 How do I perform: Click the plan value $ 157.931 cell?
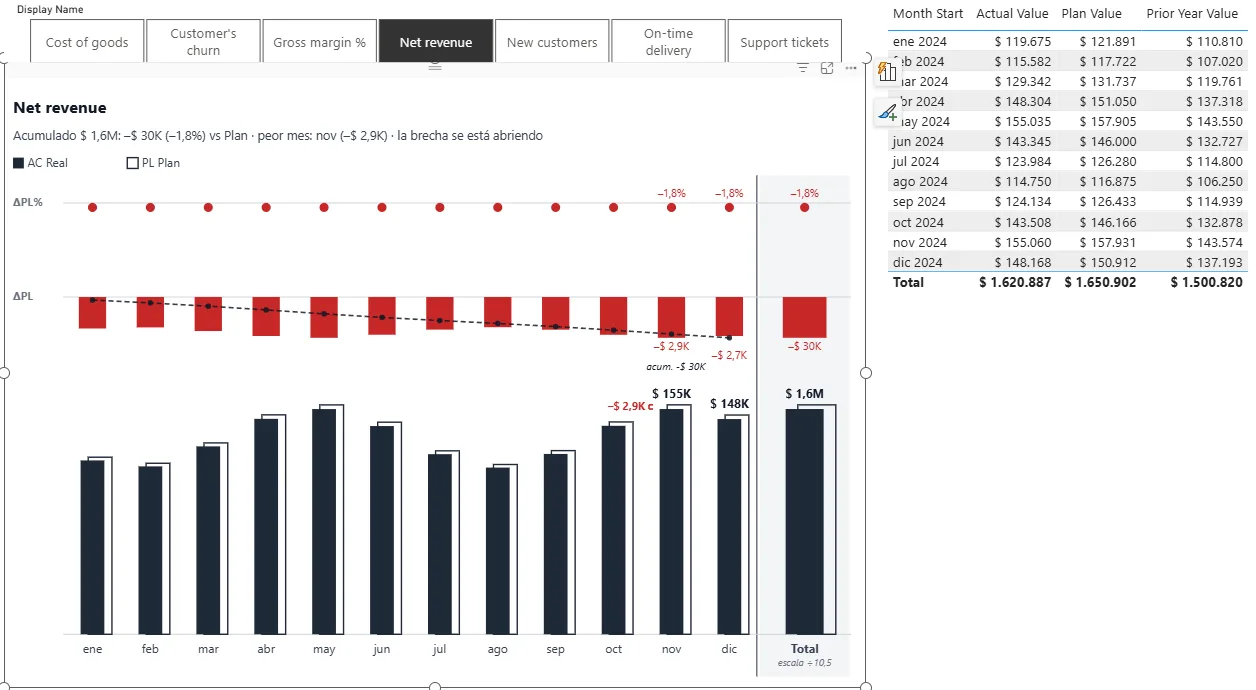pos(1107,242)
